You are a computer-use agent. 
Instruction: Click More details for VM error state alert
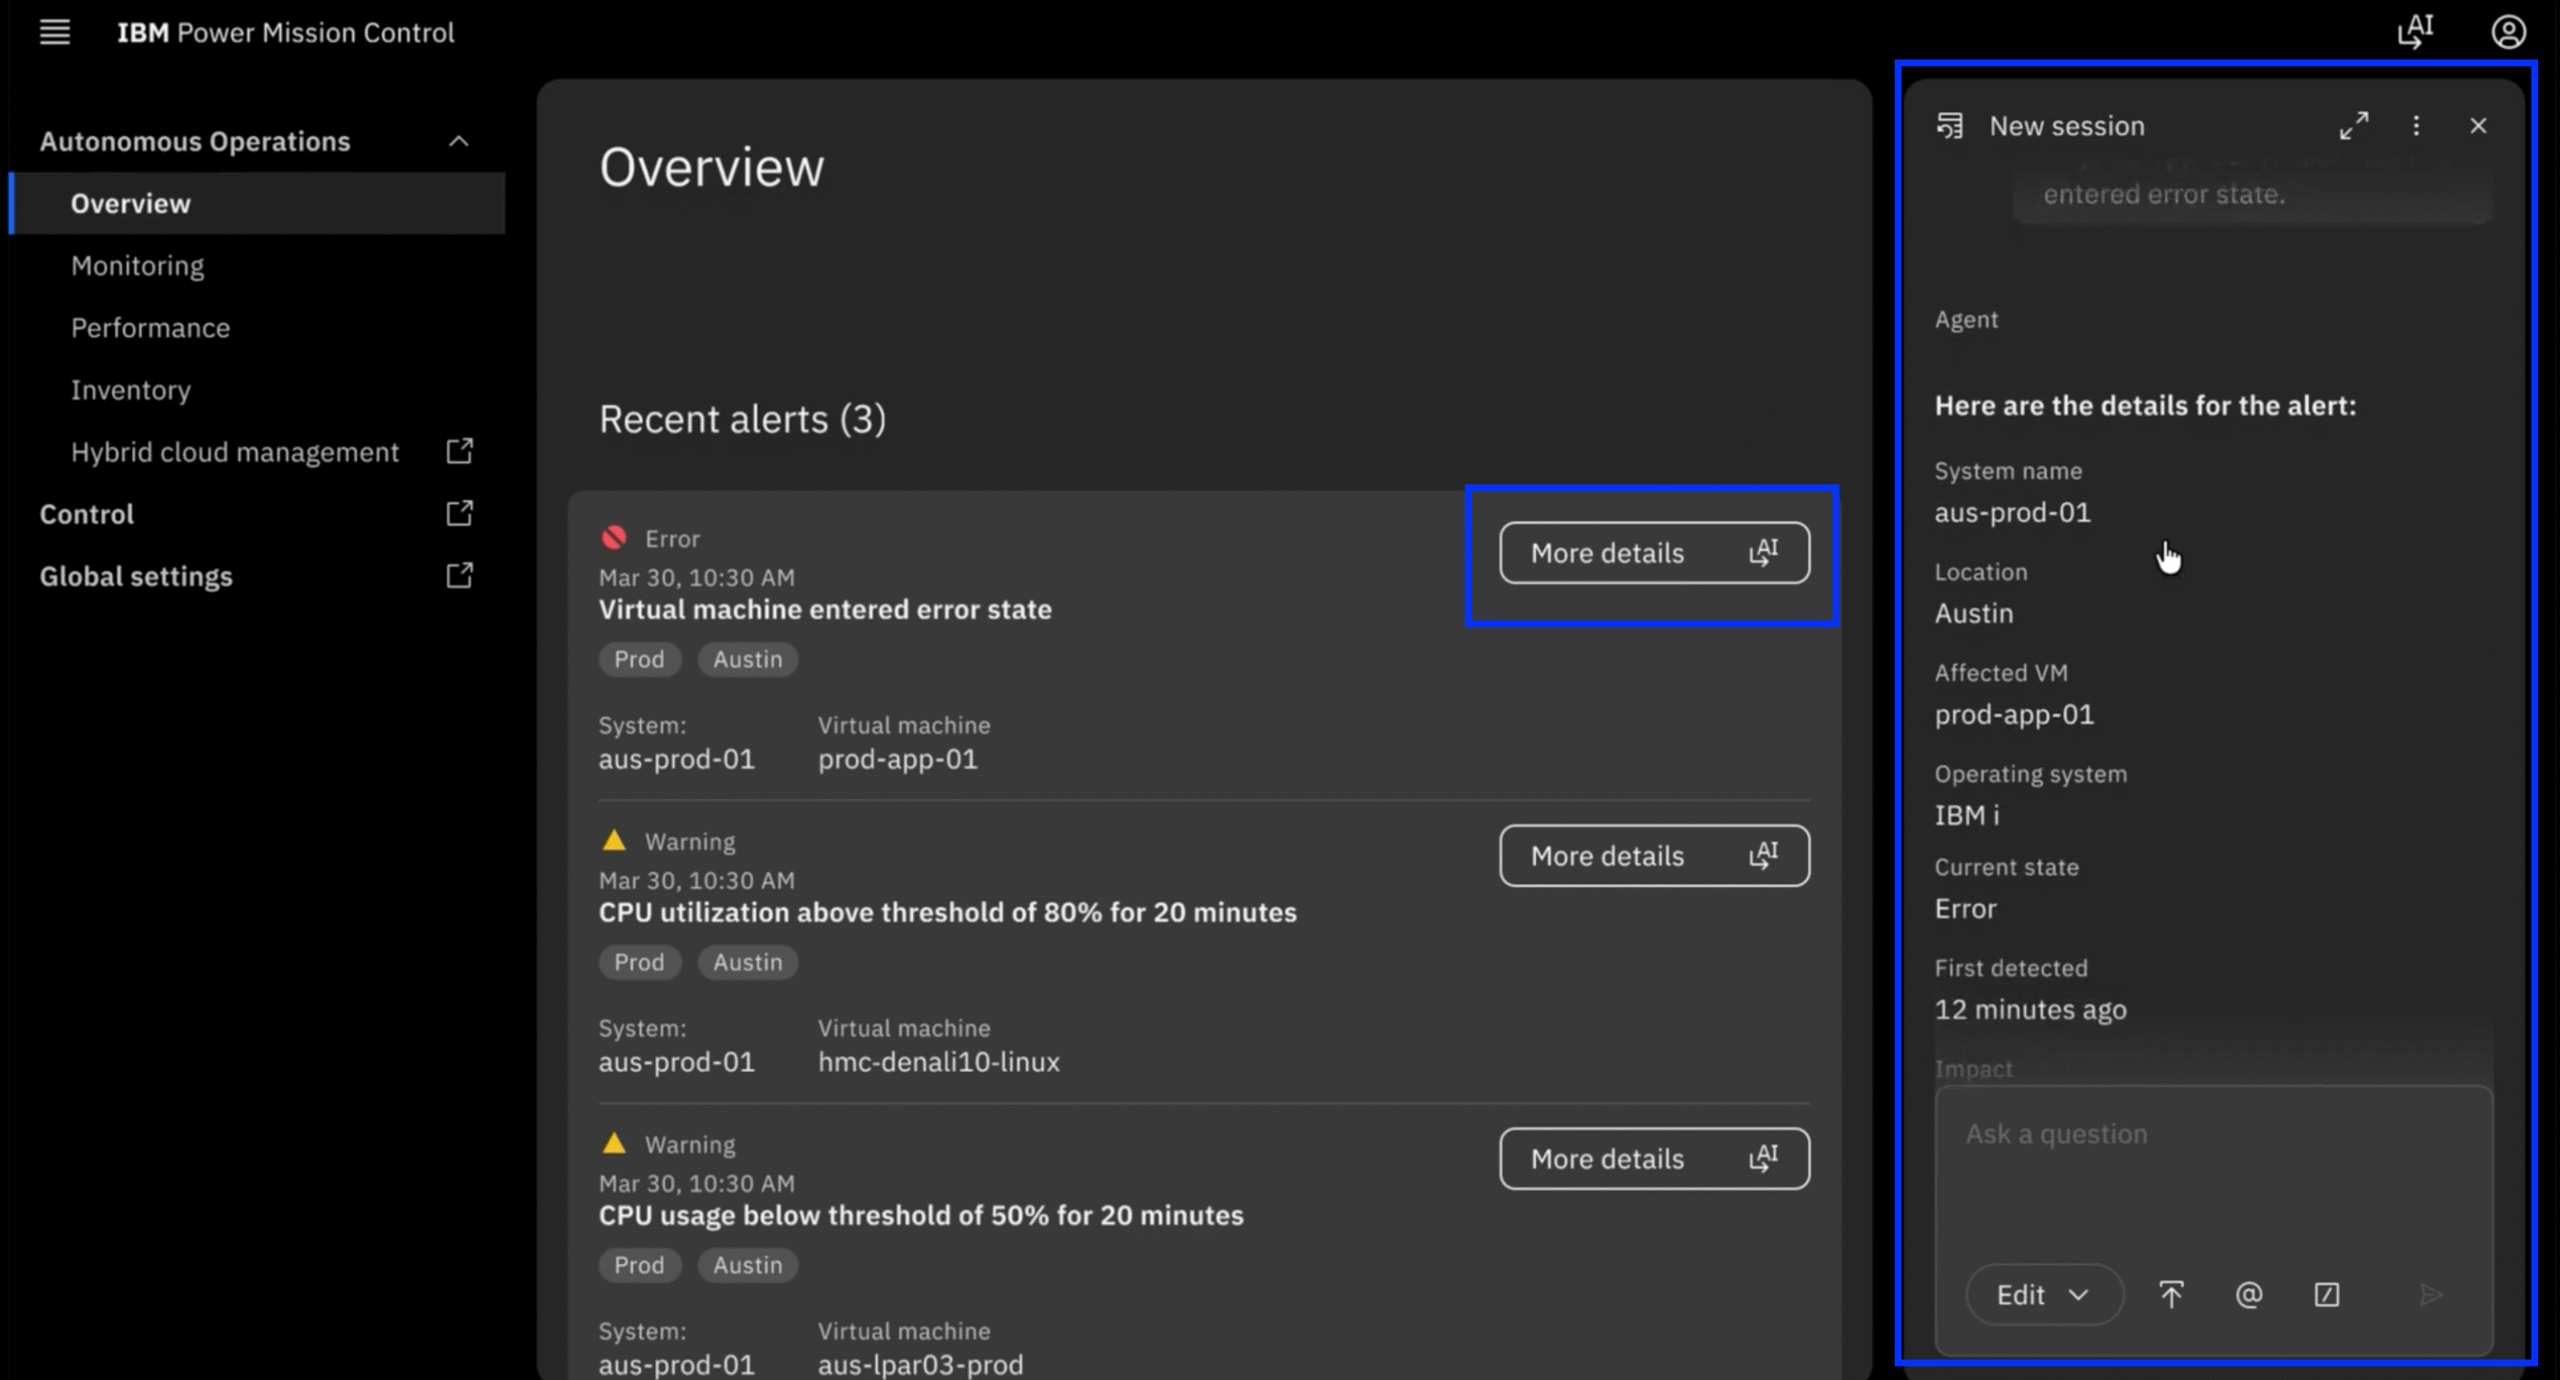(x=1654, y=552)
